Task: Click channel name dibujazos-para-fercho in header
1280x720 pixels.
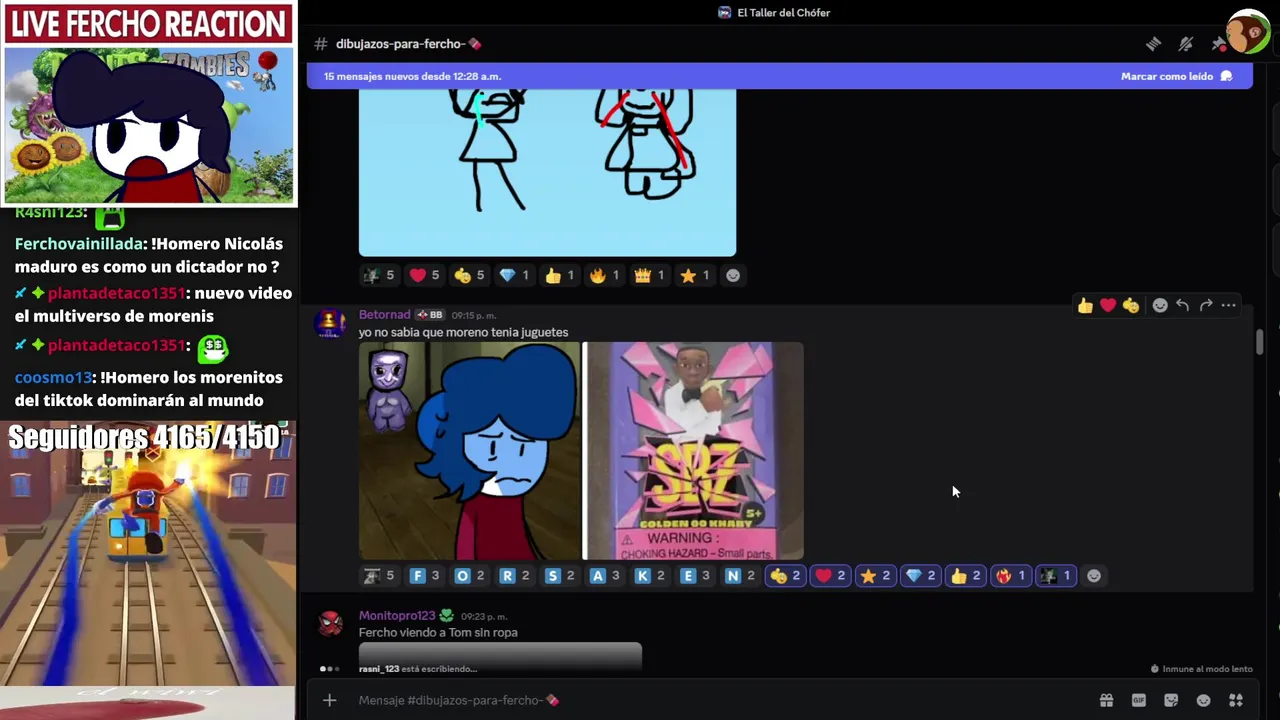Action: tap(408, 44)
